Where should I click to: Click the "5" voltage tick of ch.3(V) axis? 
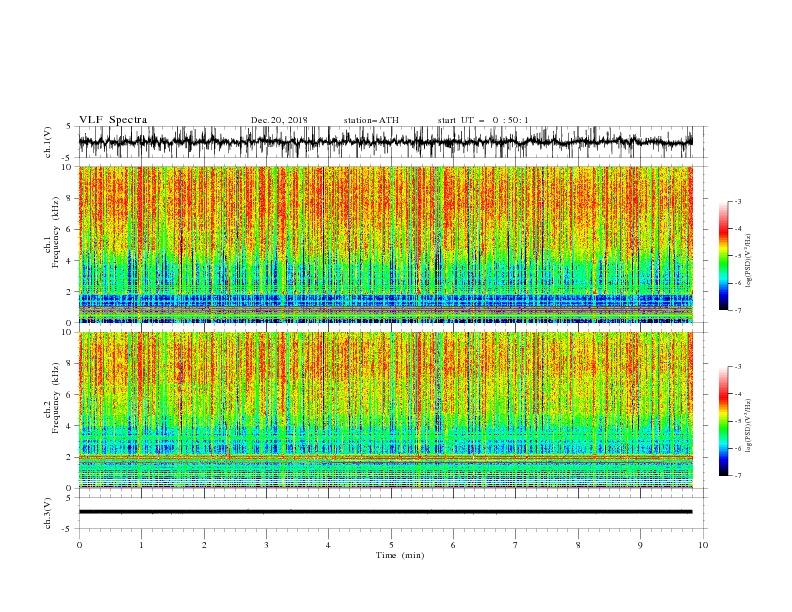click(x=68, y=498)
